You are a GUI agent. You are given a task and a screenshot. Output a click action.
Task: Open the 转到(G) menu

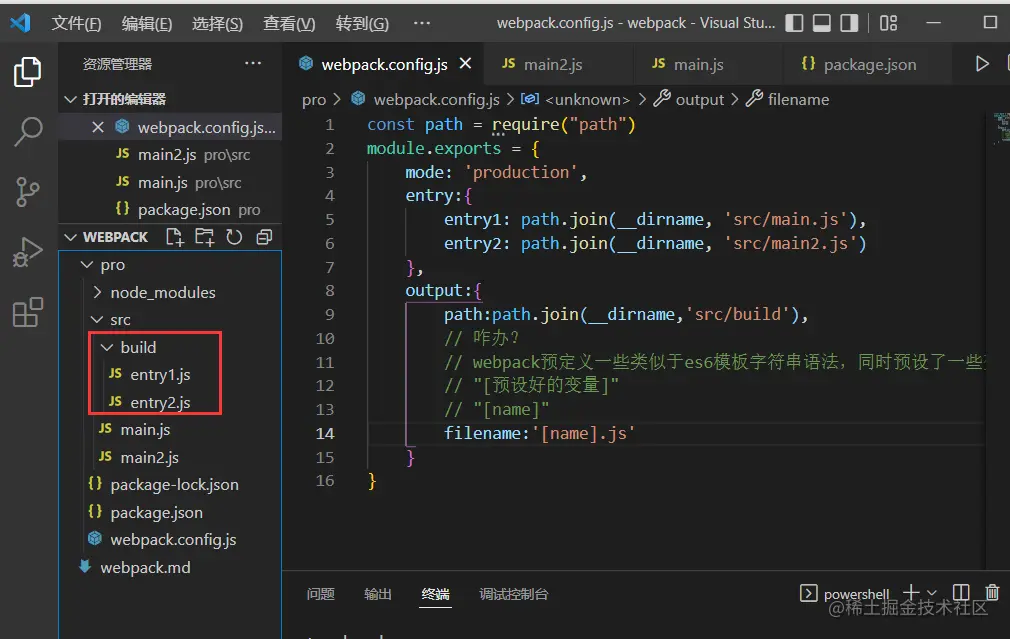coord(362,24)
